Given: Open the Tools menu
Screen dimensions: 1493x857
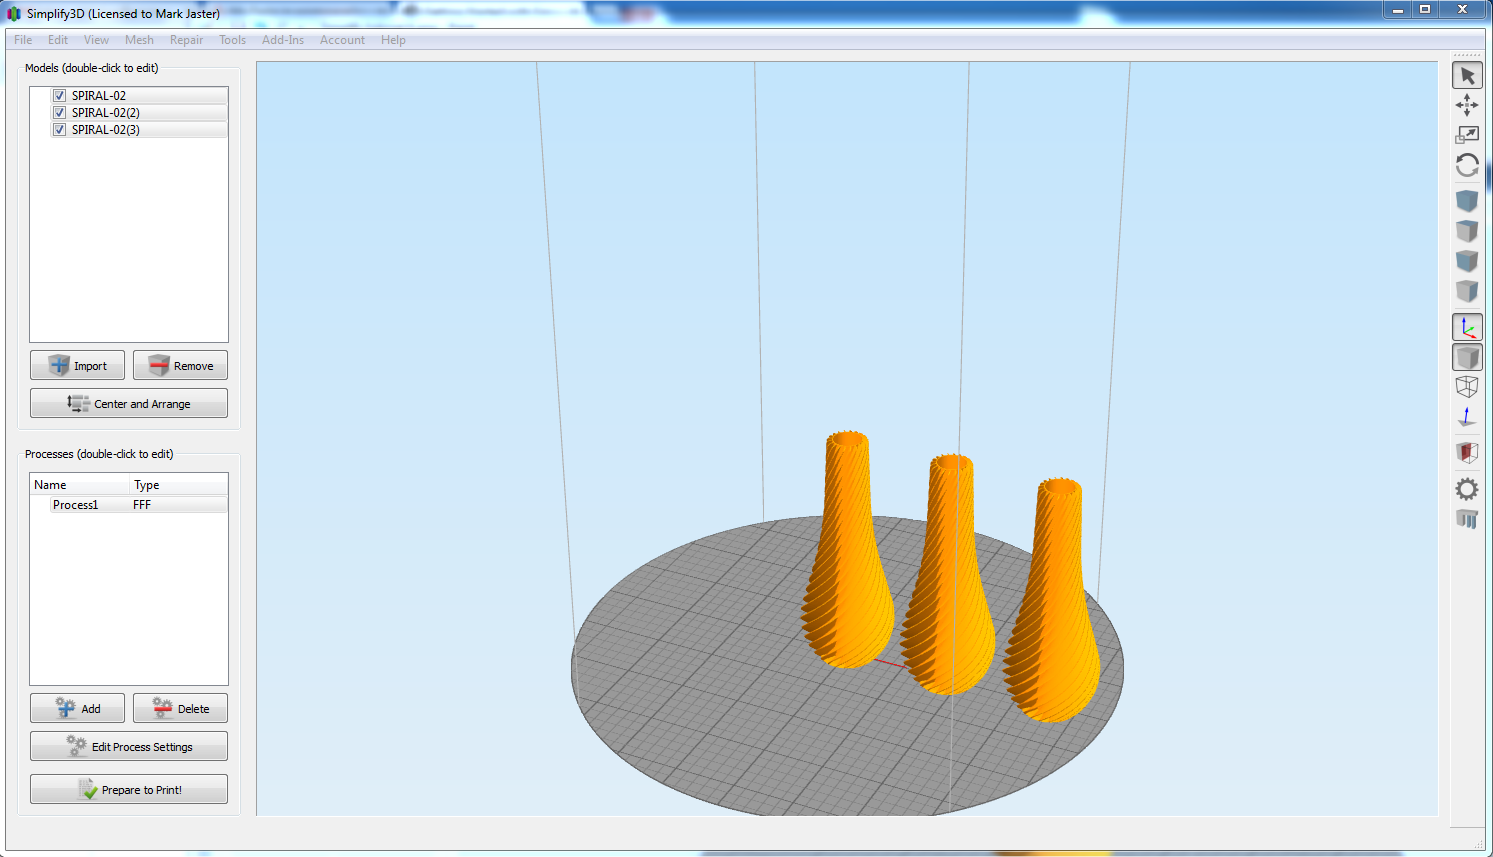Looking at the screenshot, I should 232,40.
